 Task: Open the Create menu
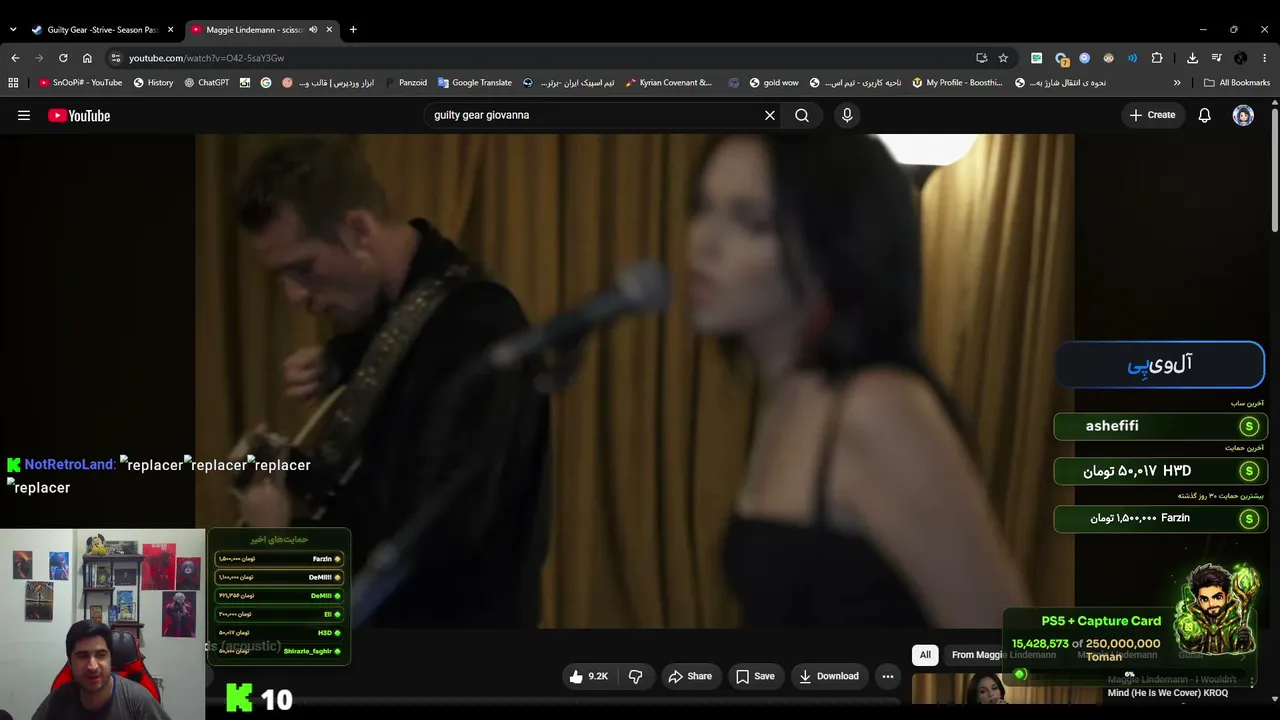[1152, 115]
